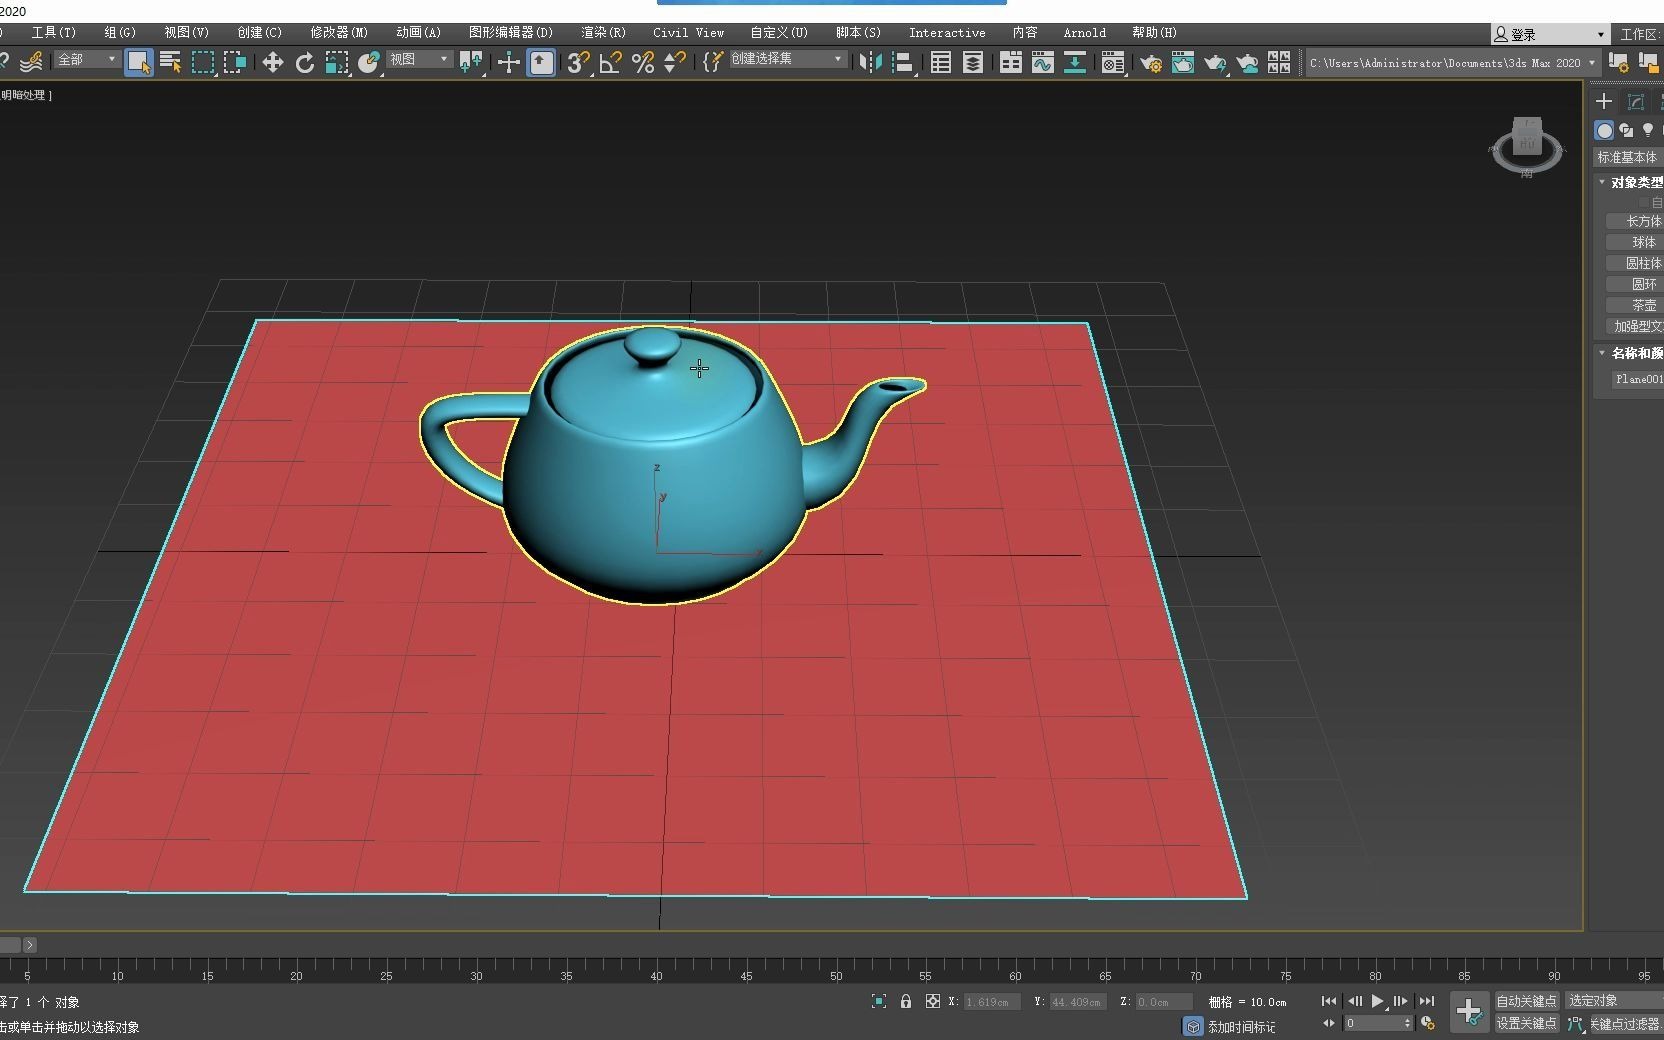Toggle the Selection Lock padlock
Image resolution: width=1664 pixels, height=1040 pixels.
pos(906,1001)
